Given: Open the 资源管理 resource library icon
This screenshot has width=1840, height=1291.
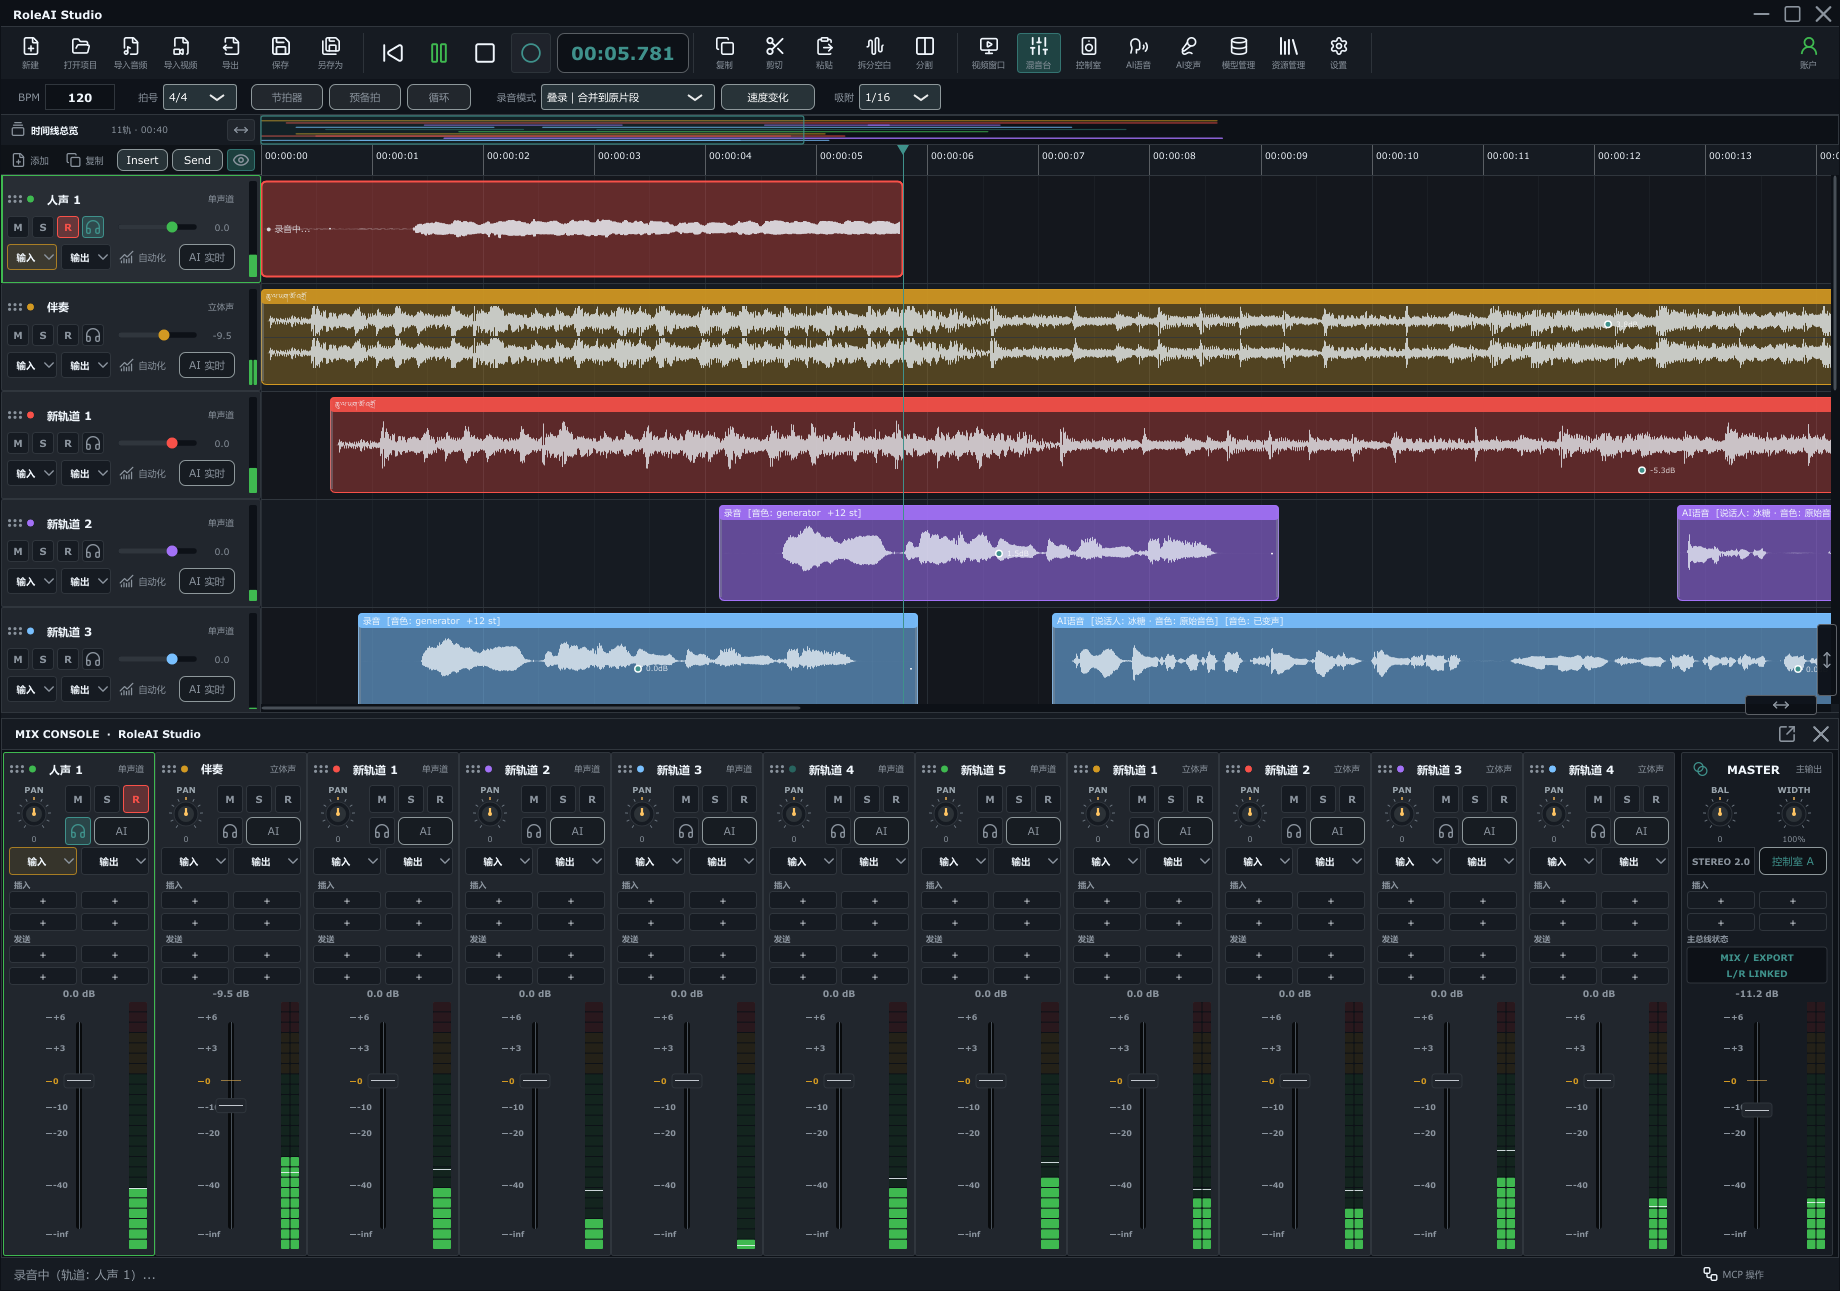Looking at the screenshot, I should point(1289,52).
